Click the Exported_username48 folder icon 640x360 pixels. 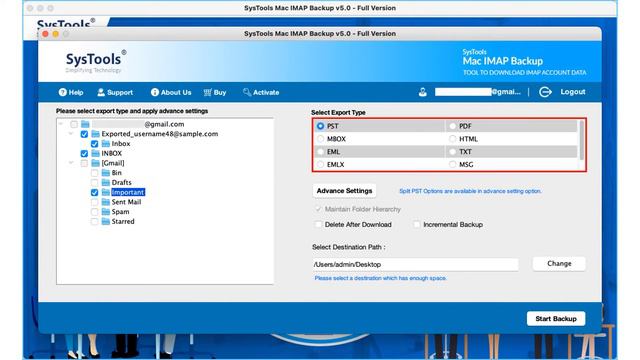[x=96, y=134]
